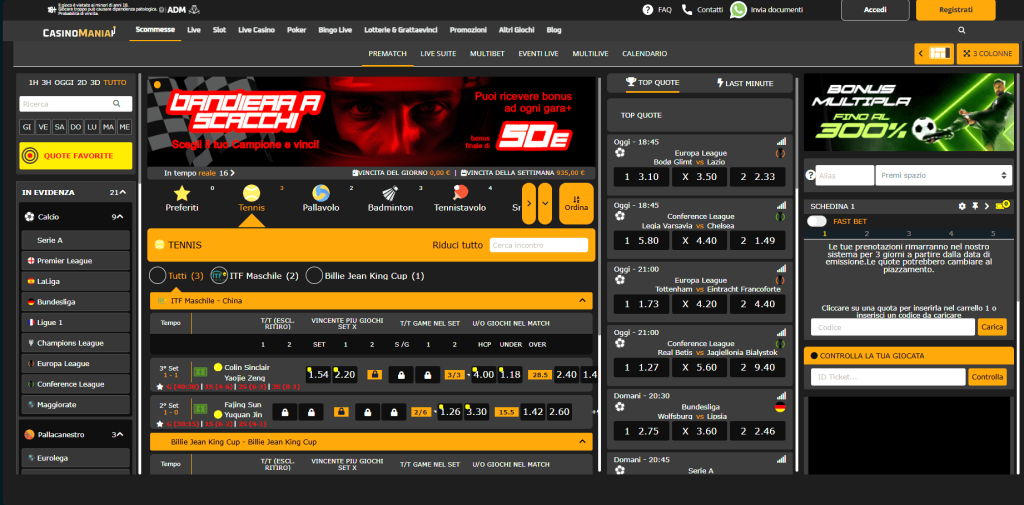Toggle the ME day filter
This screenshot has width=1024, height=505.
[x=125, y=127]
